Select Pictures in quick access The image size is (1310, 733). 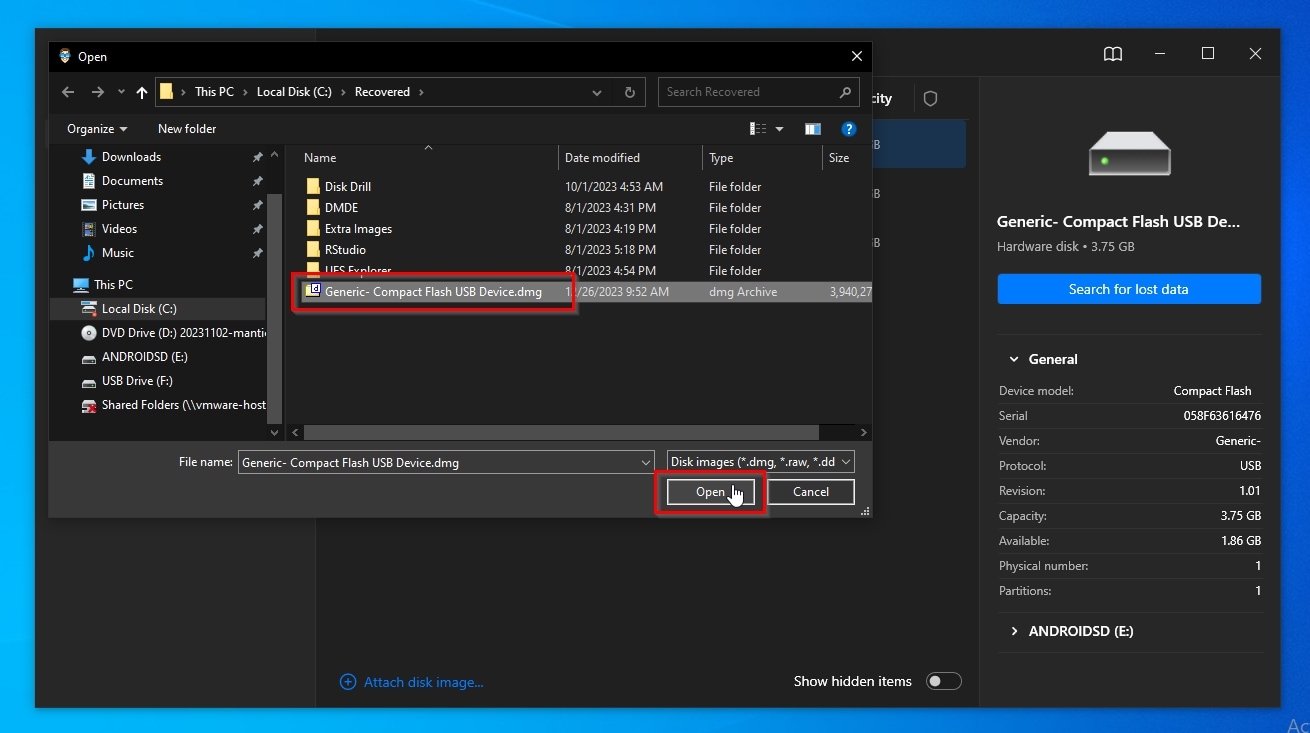(x=123, y=205)
